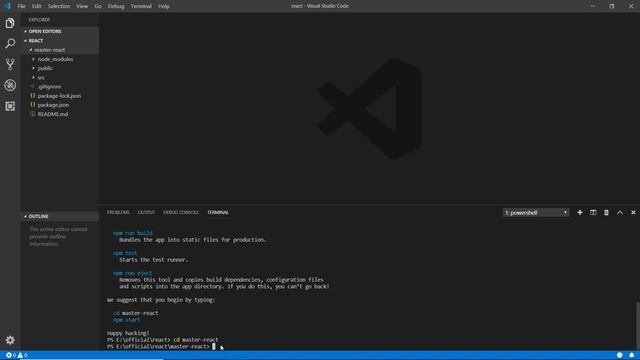Viewport: 640px width, 360px height.
Task: Open the package-lock.json file
Action: tap(60, 96)
